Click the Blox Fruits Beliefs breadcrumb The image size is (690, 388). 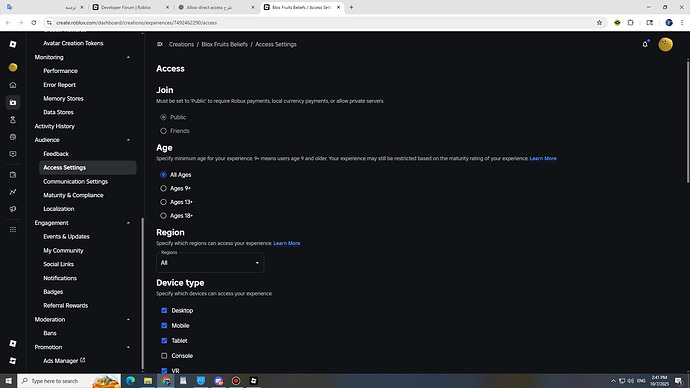[x=224, y=44]
